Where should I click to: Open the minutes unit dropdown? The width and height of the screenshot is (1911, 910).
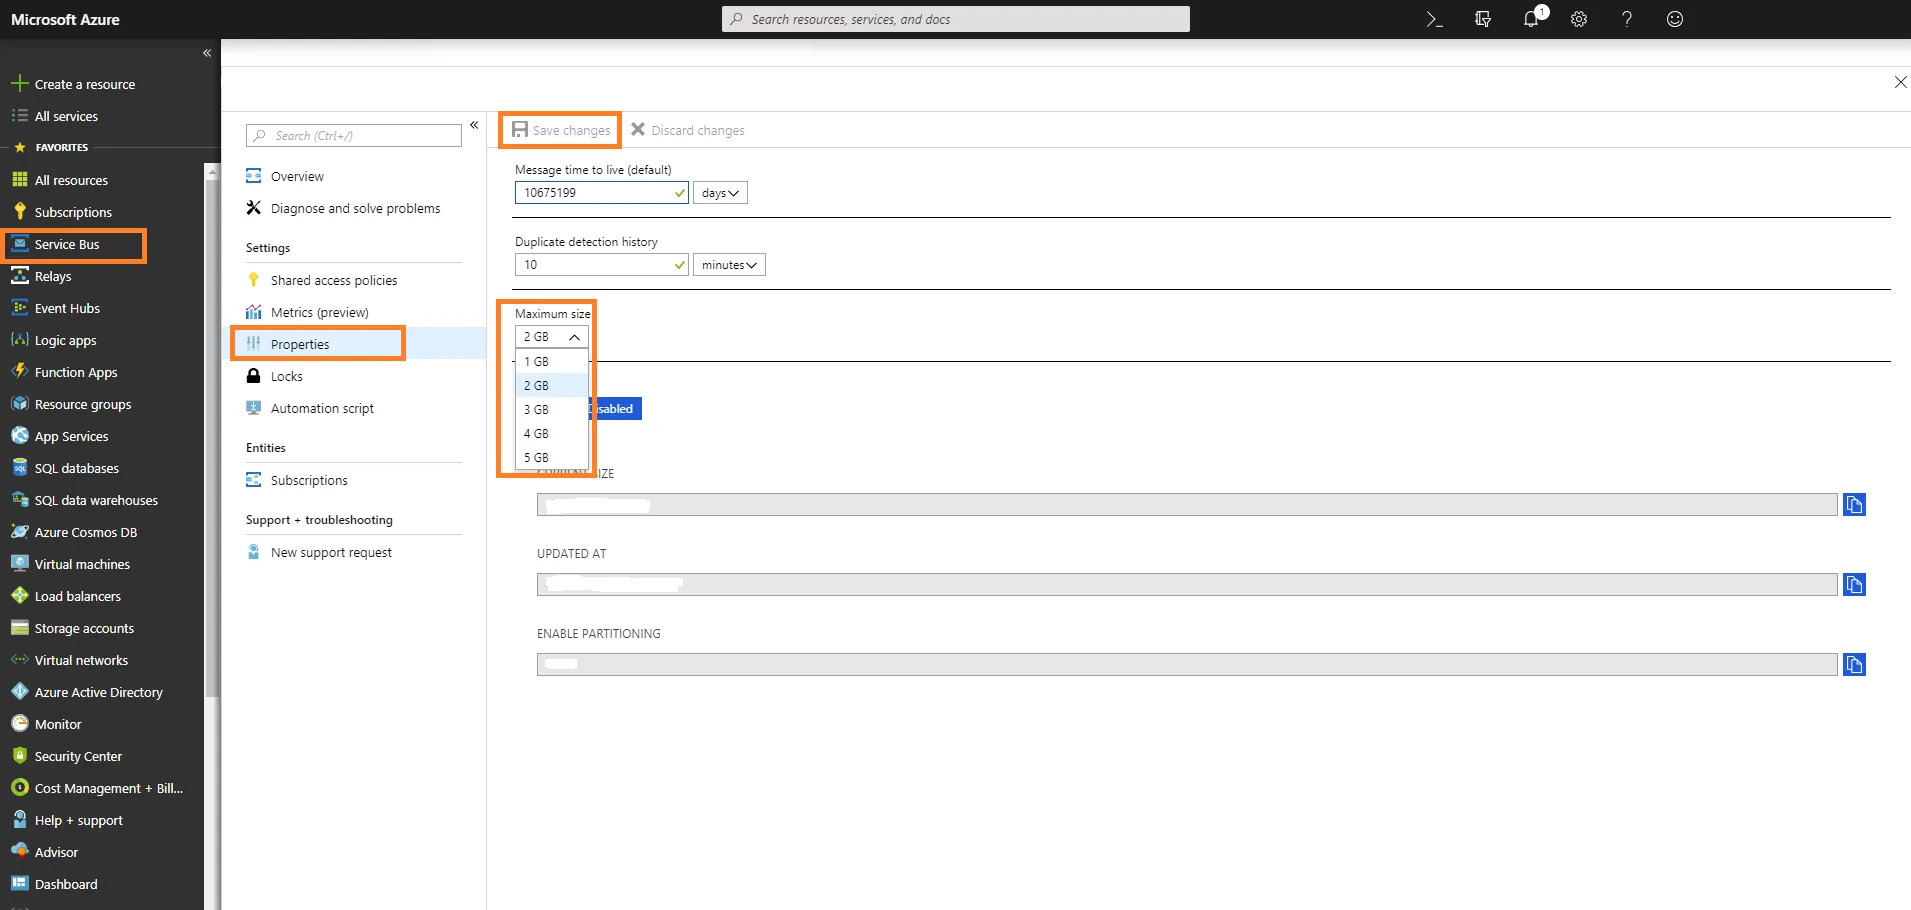pyautogui.click(x=729, y=265)
